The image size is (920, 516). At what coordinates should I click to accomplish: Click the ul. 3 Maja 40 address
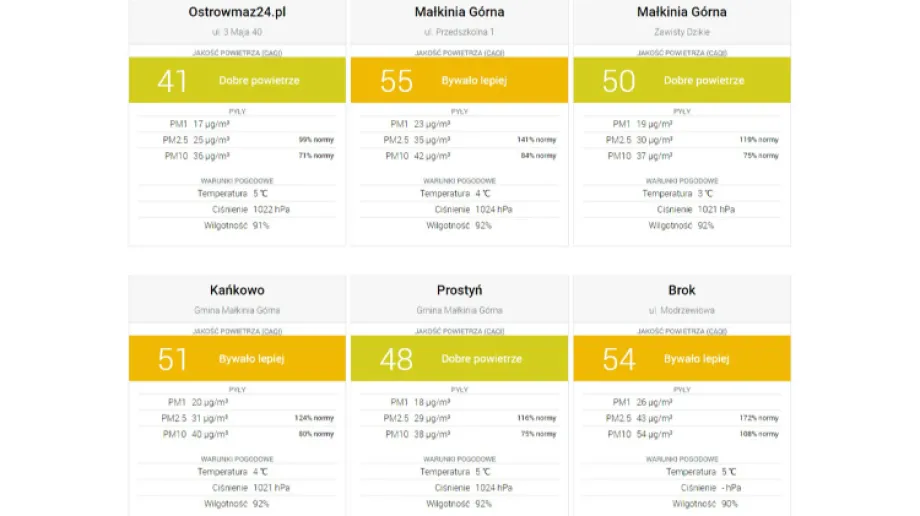(x=236, y=32)
